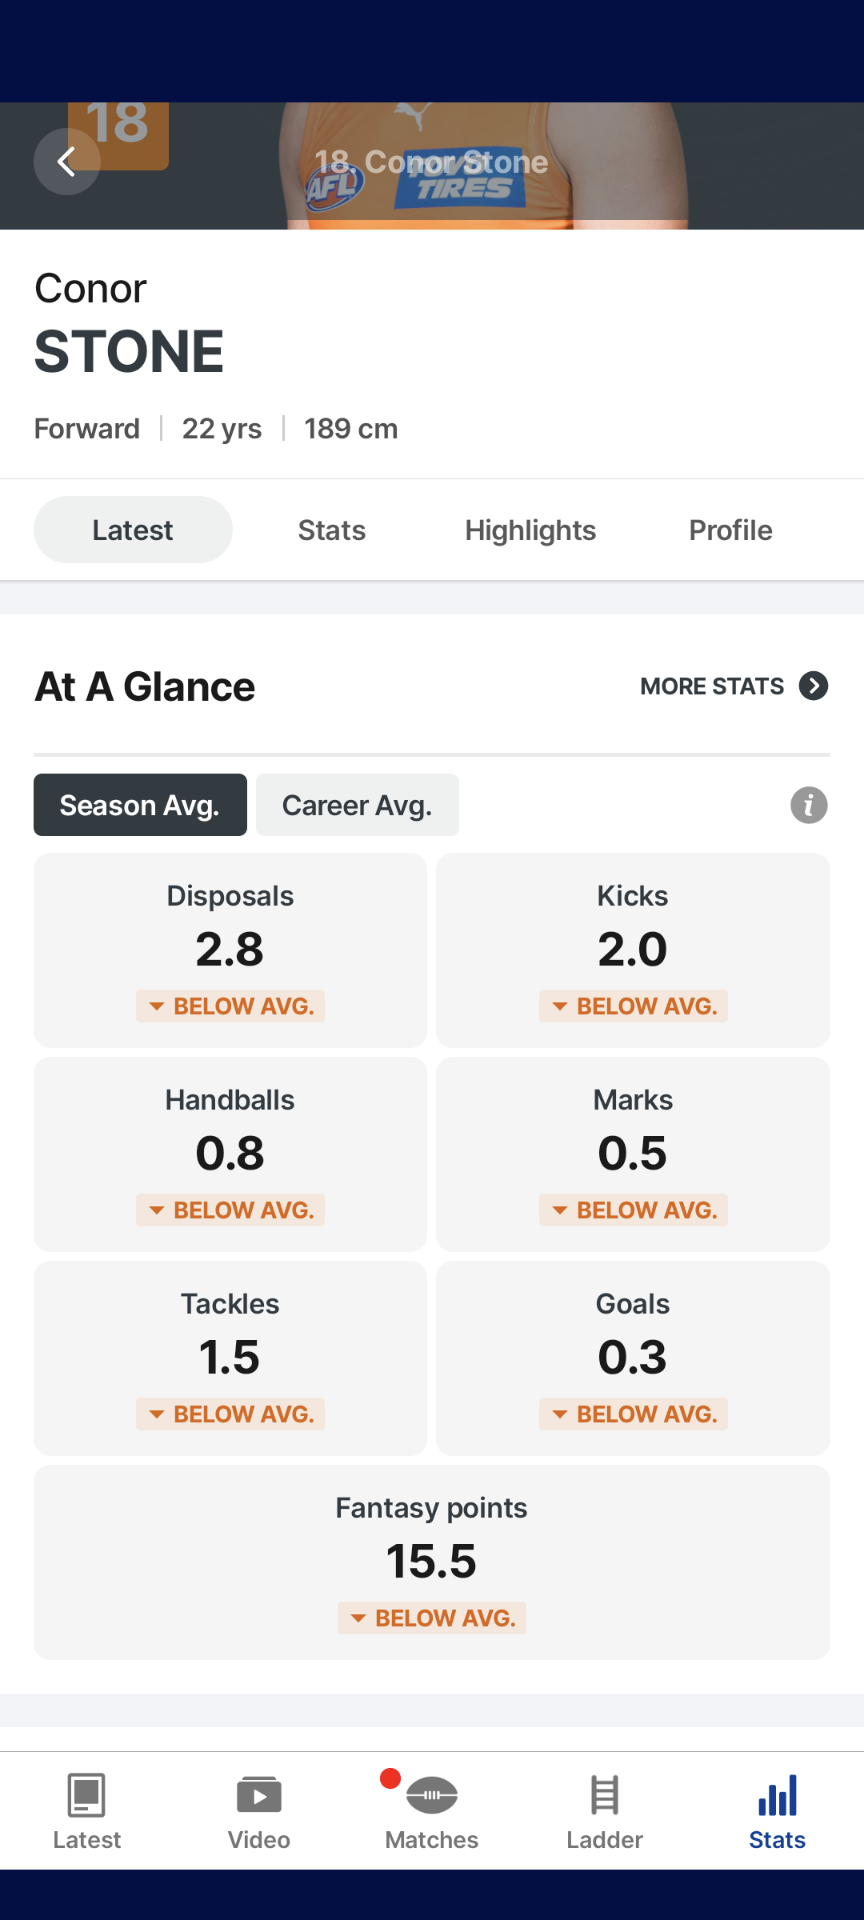
Task: Open the Highlights tab
Action: click(x=530, y=530)
